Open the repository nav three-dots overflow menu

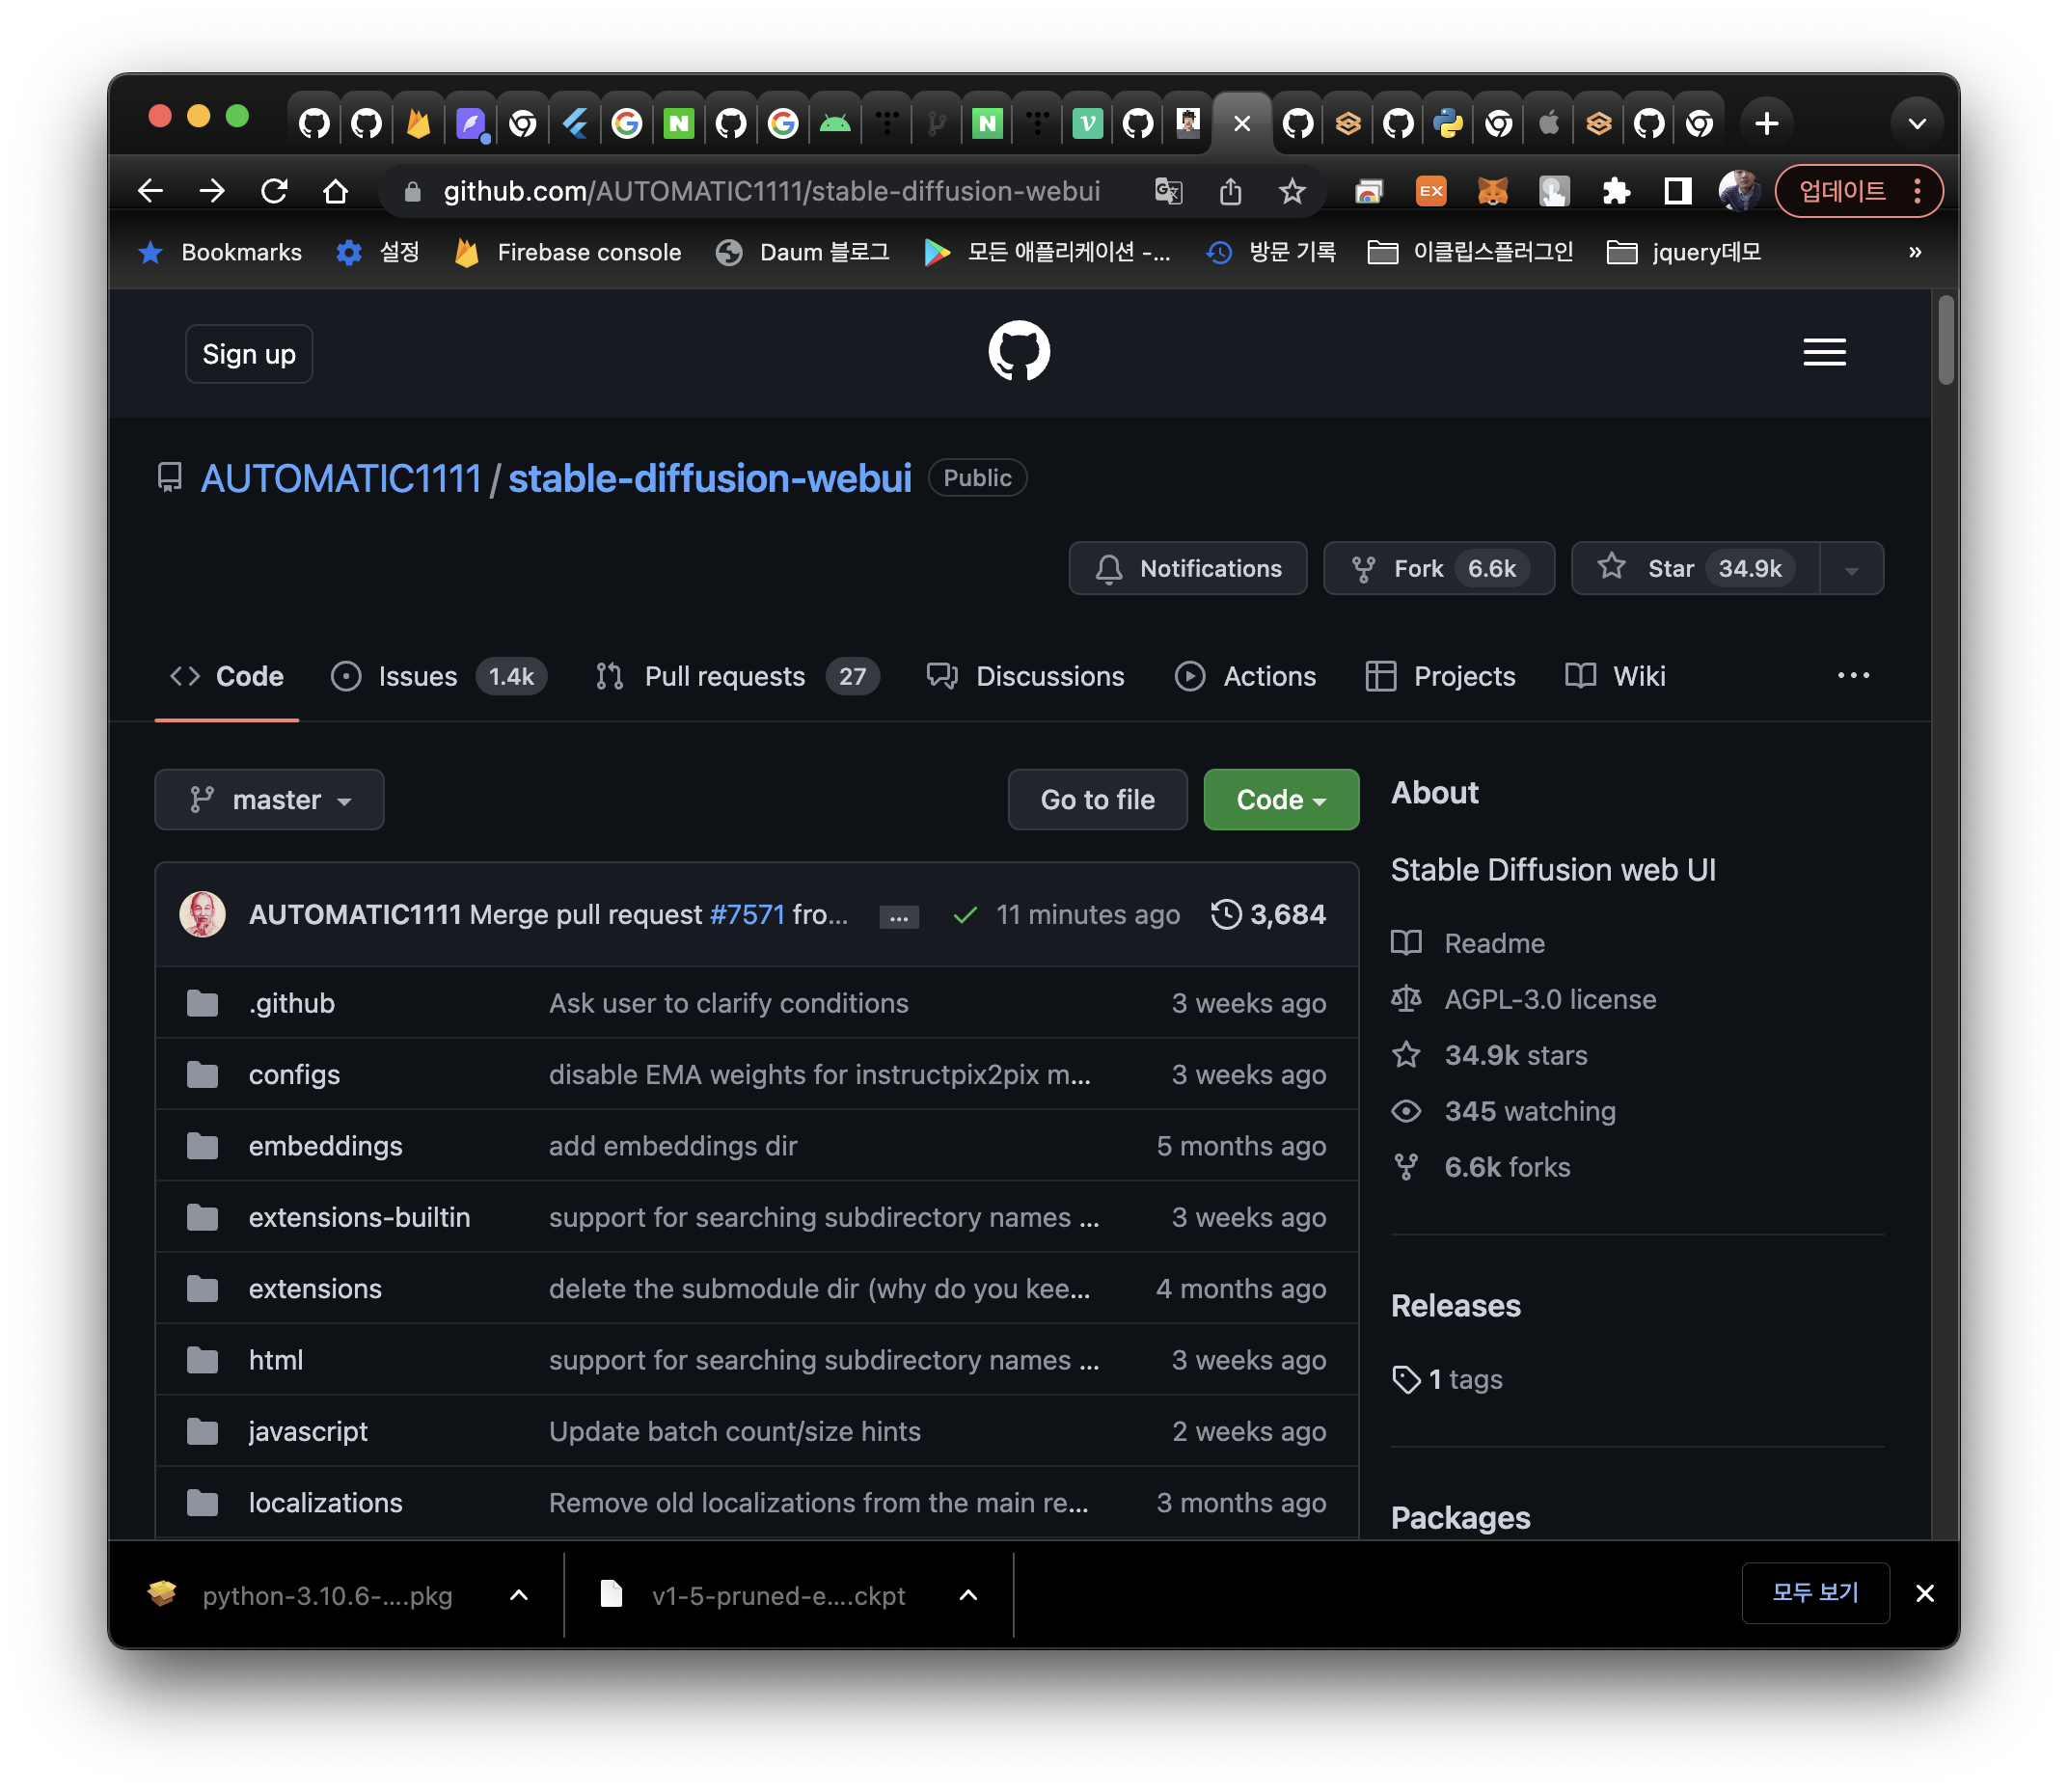pos(1853,676)
